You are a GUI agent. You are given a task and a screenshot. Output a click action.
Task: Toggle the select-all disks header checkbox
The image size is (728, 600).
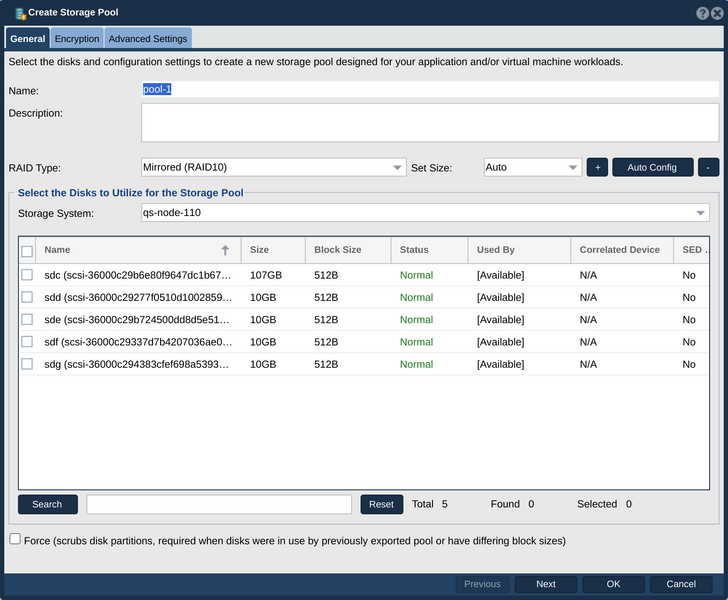(27, 251)
